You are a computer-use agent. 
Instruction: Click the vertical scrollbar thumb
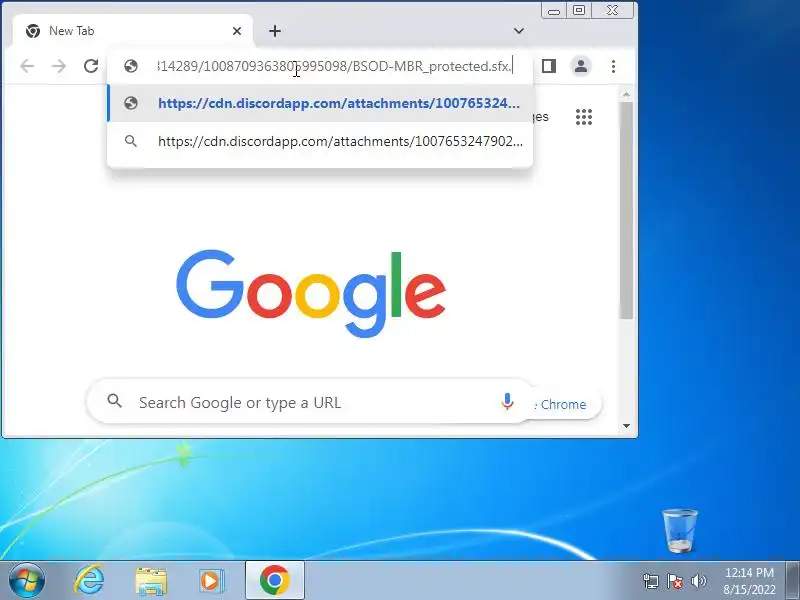(x=627, y=210)
